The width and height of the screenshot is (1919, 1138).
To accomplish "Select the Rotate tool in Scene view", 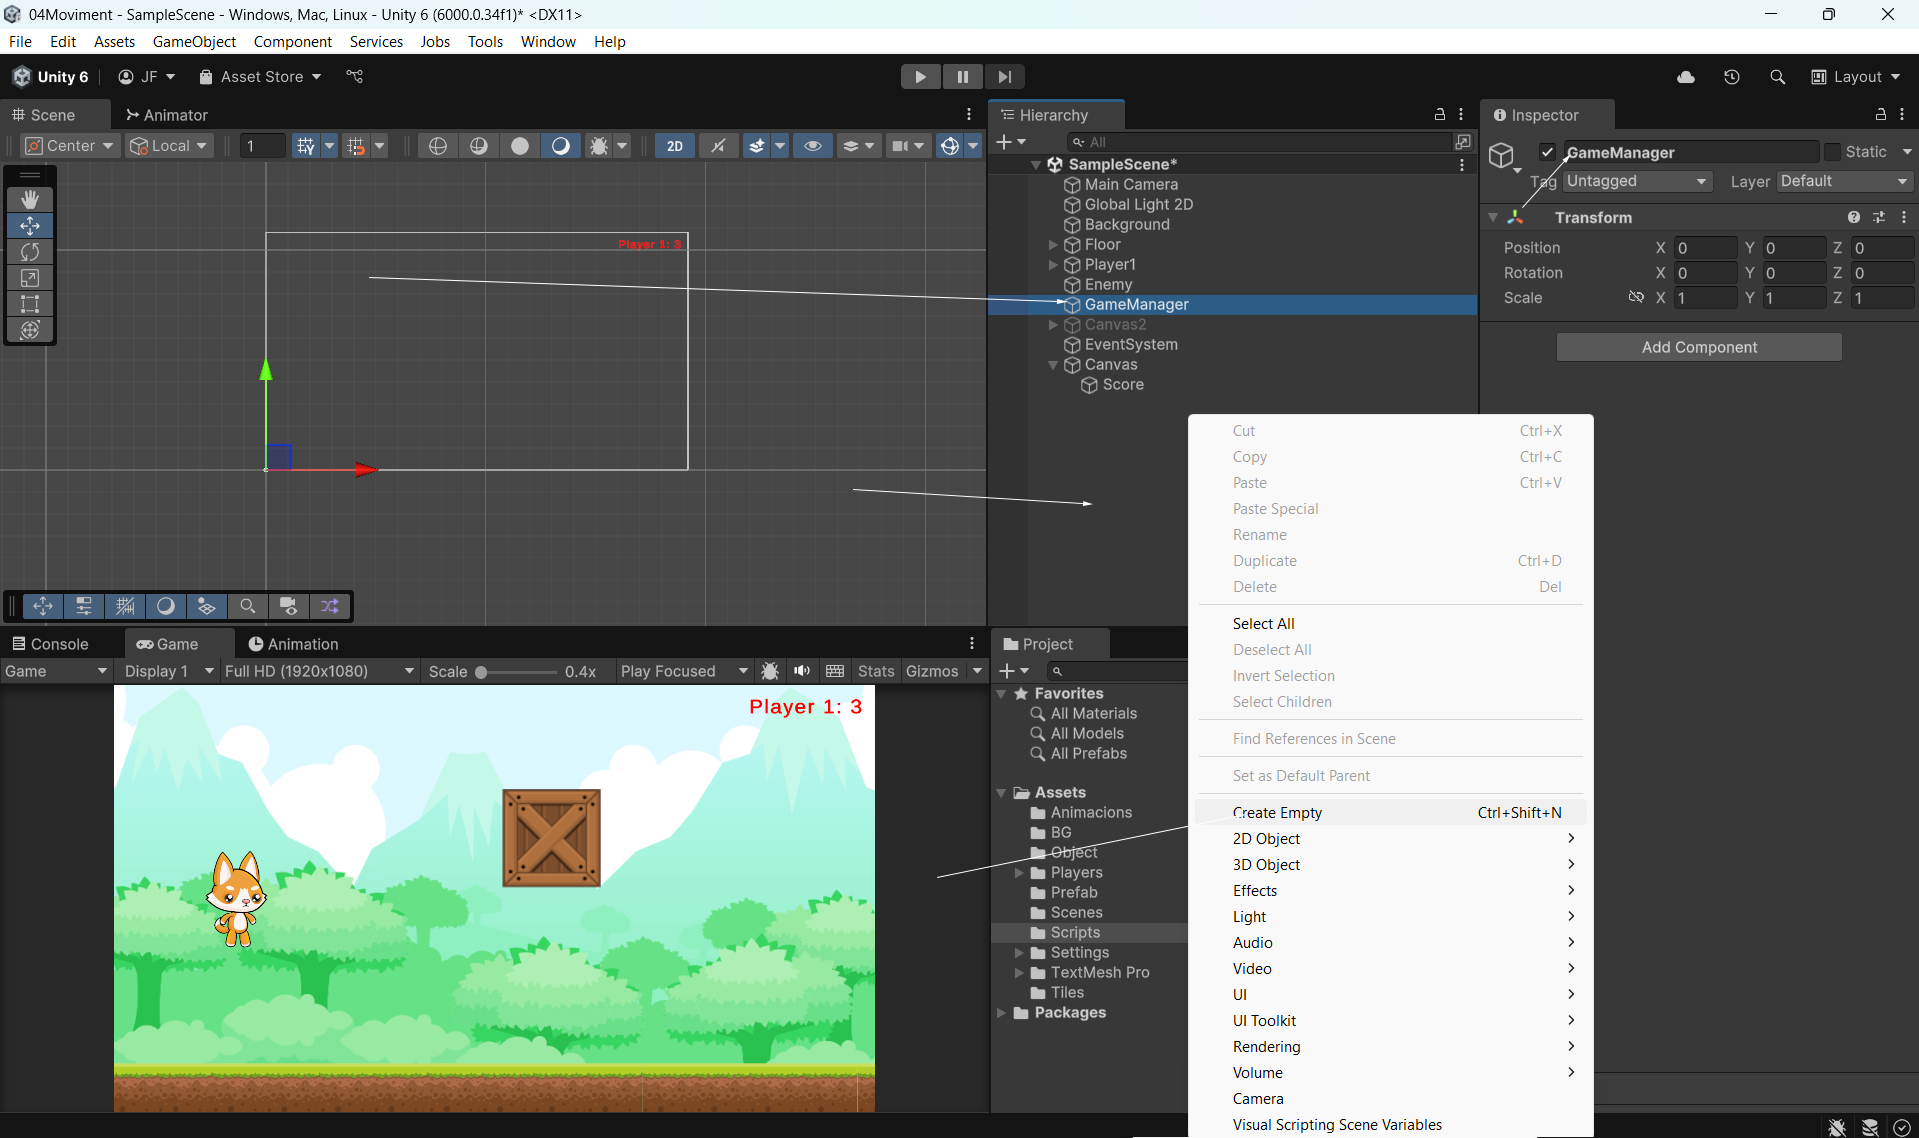I will [30, 252].
